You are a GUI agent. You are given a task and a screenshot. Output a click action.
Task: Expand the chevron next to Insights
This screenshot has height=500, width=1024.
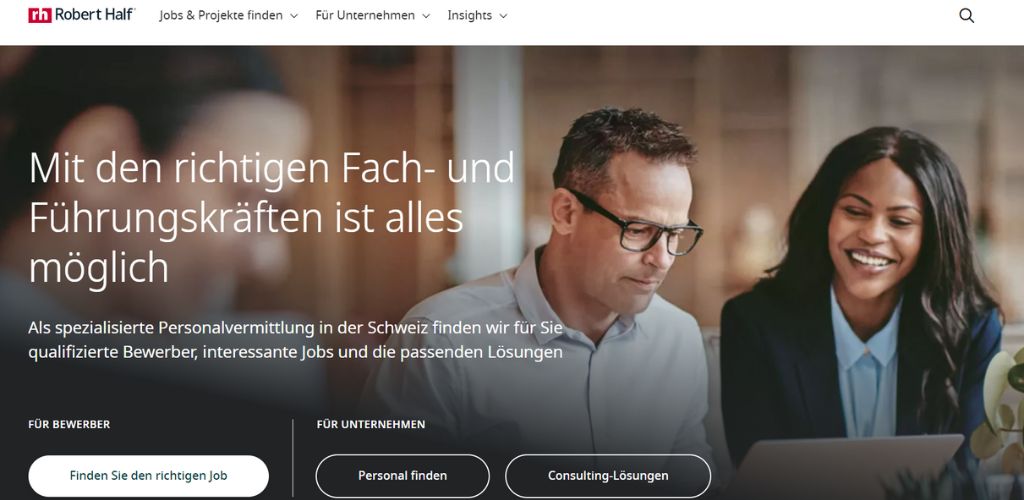coord(503,16)
